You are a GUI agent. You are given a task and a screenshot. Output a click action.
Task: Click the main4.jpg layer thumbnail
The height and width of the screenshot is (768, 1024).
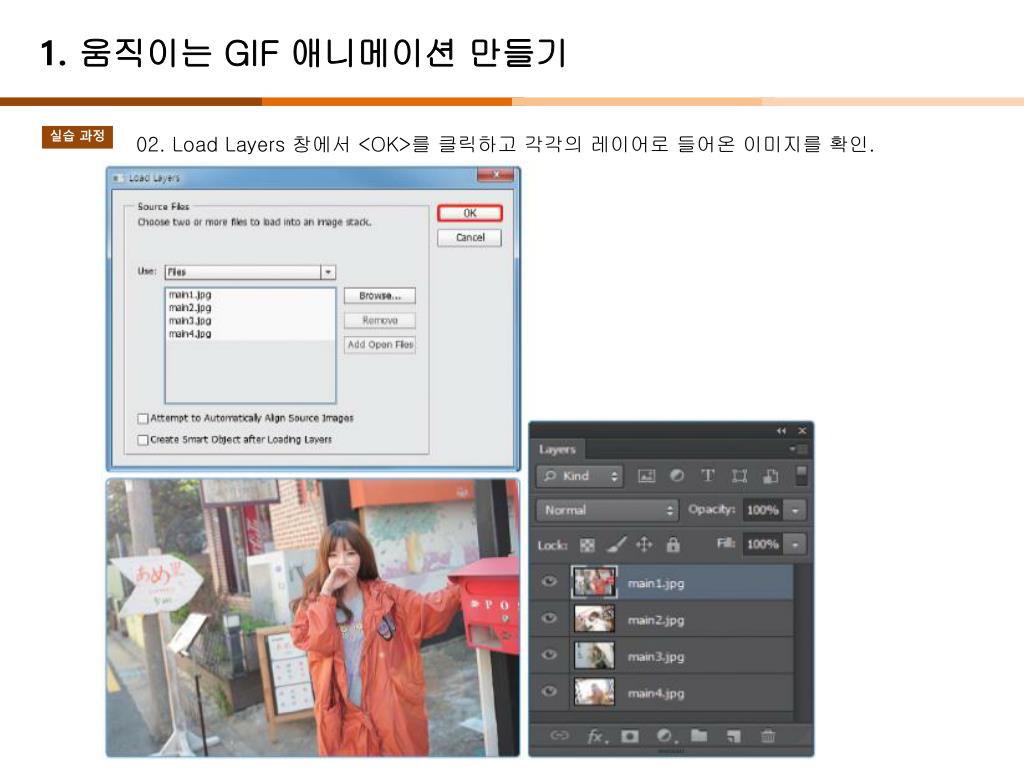tap(594, 692)
